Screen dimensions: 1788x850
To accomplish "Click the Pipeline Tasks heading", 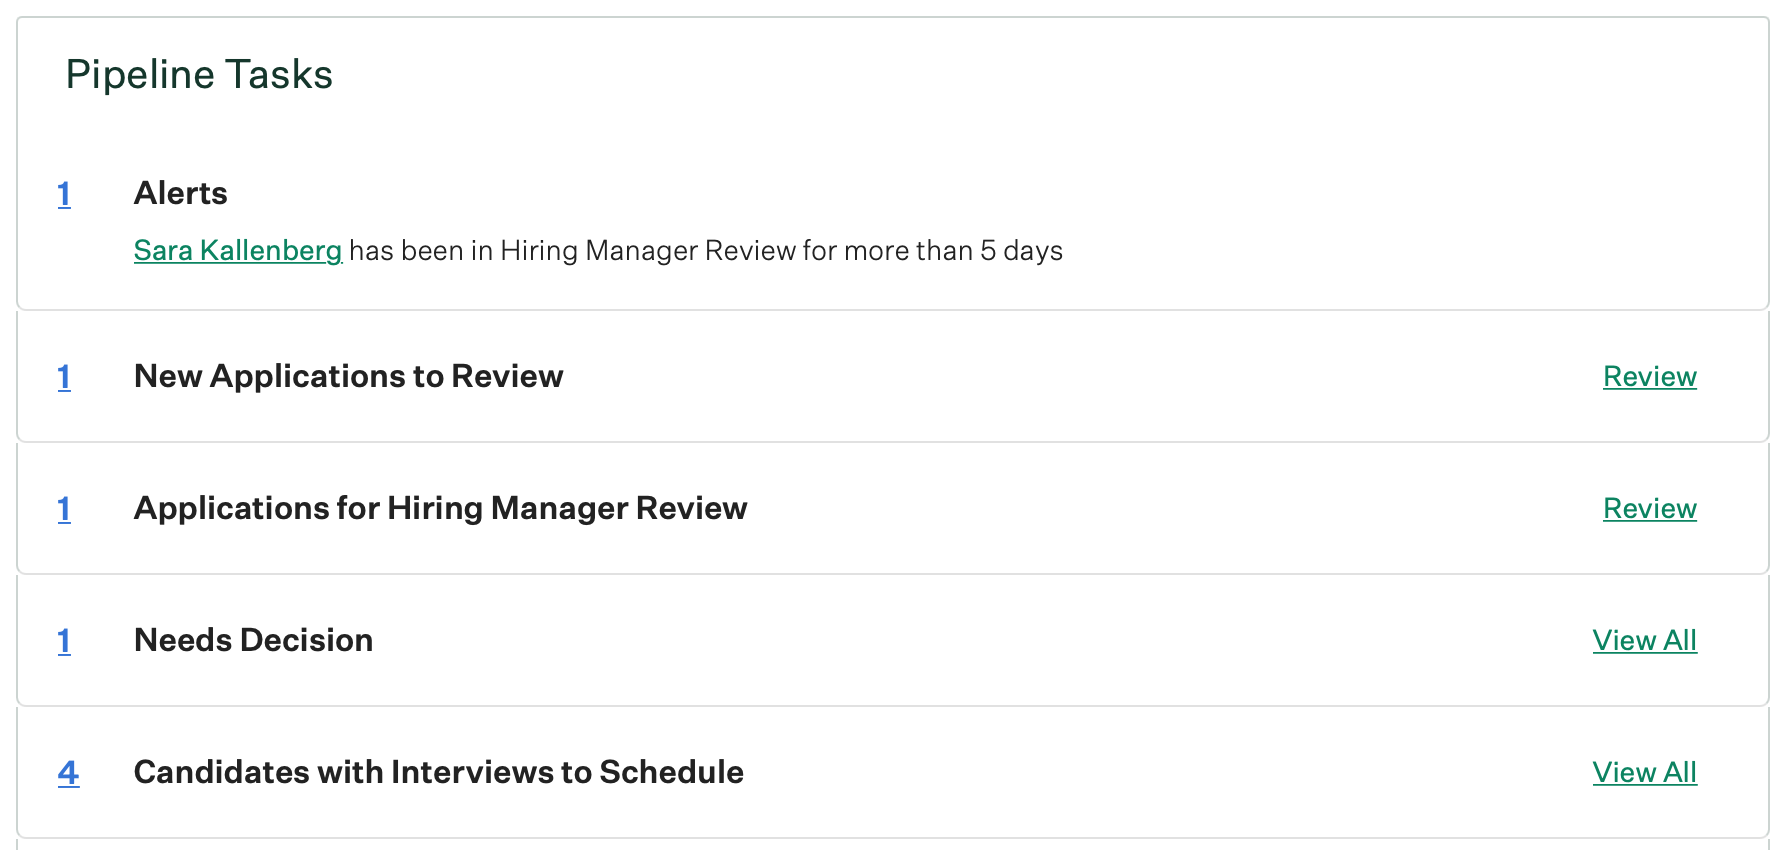I will 199,75.
